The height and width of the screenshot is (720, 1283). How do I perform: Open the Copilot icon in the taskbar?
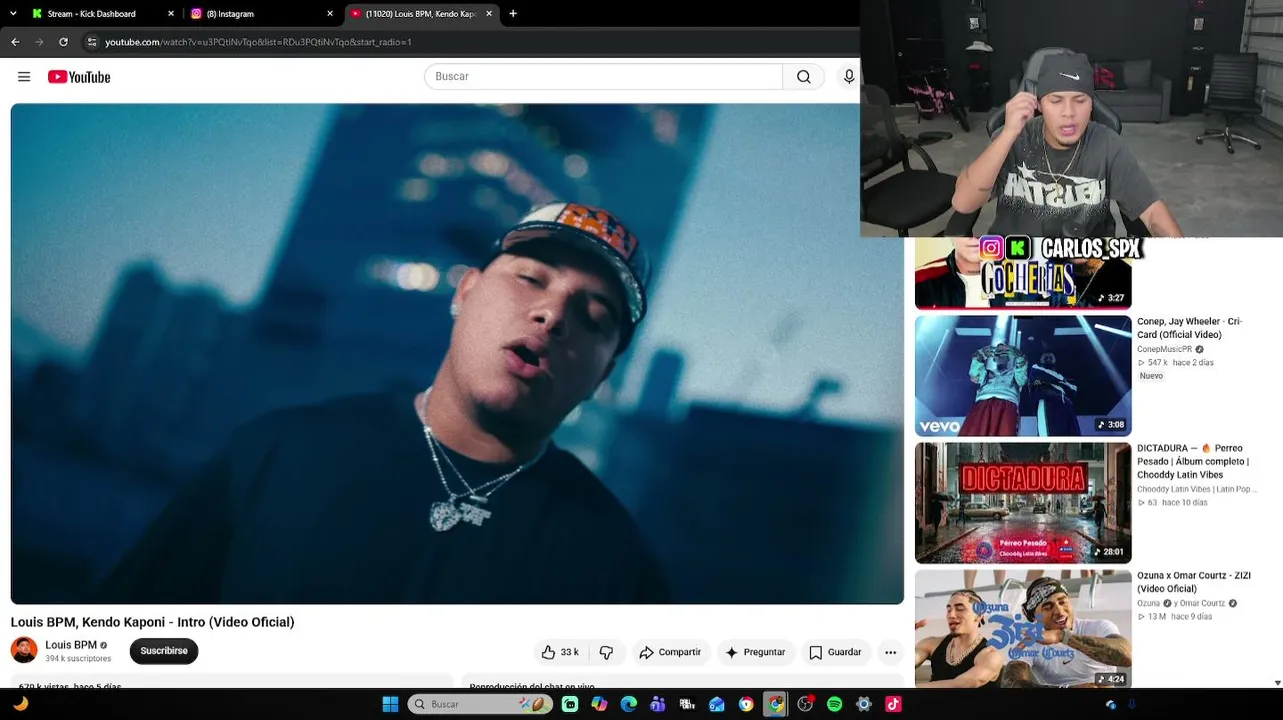pos(599,704)
